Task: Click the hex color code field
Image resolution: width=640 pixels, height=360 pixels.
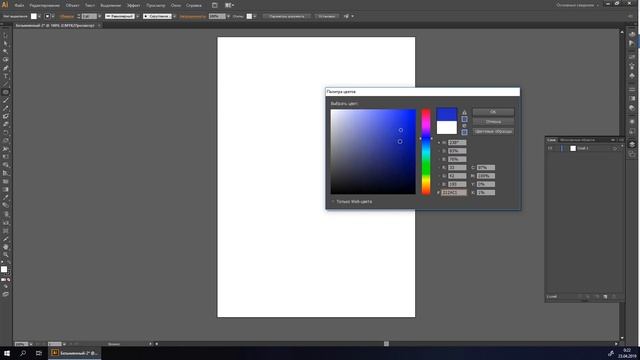Action: click(453, 192)
